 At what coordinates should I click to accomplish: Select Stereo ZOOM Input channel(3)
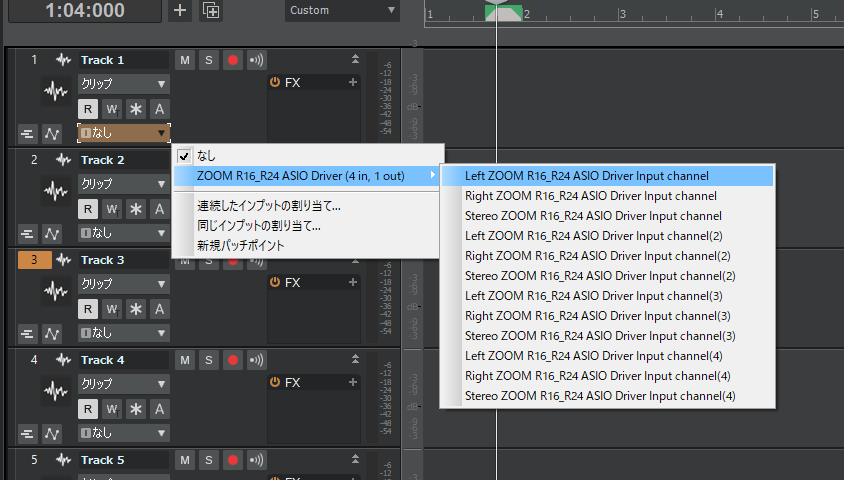click(608, 336)
